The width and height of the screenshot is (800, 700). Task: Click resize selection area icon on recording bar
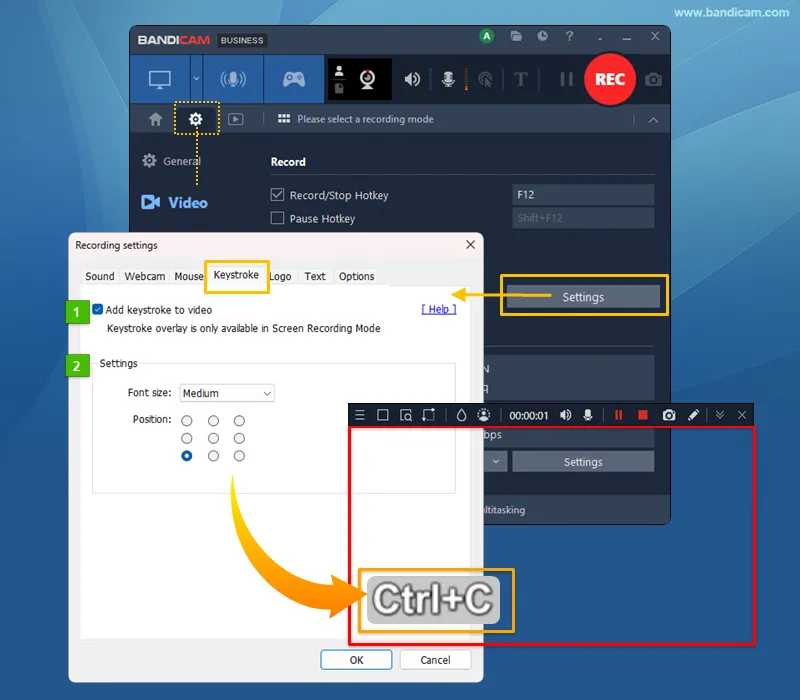pos(429,415)
